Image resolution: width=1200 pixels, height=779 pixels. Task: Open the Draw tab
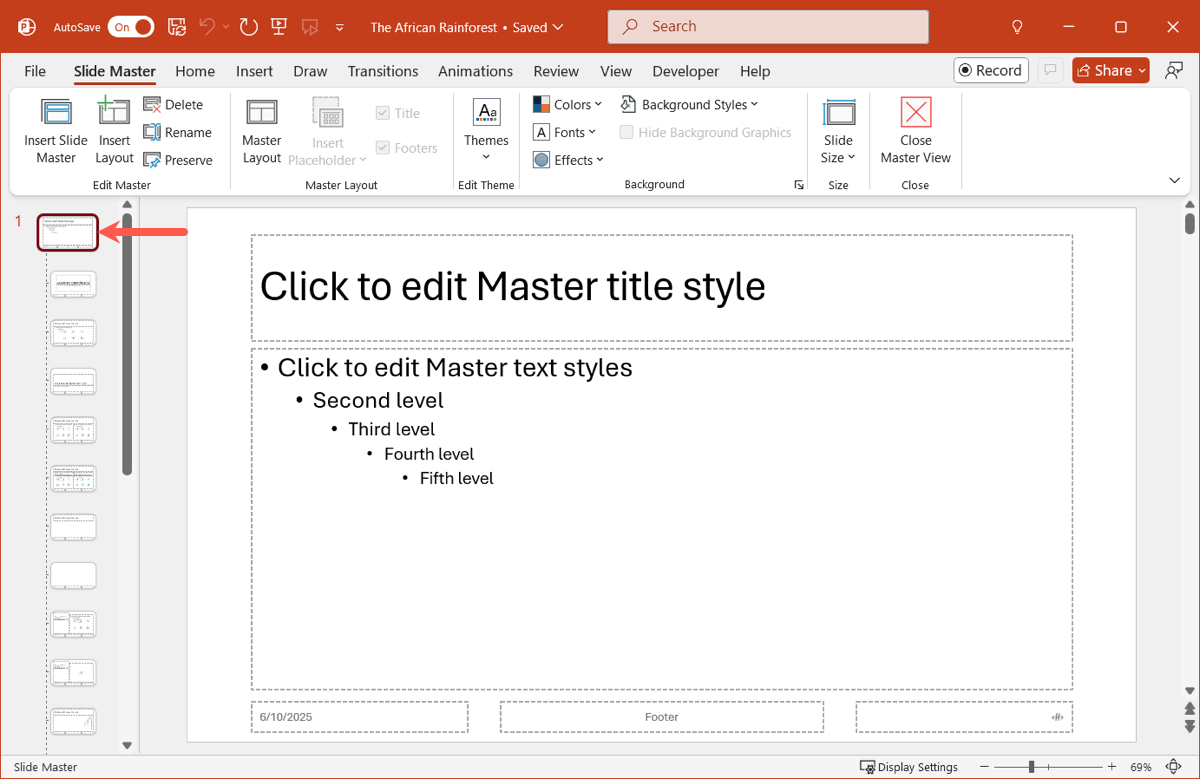310,71
